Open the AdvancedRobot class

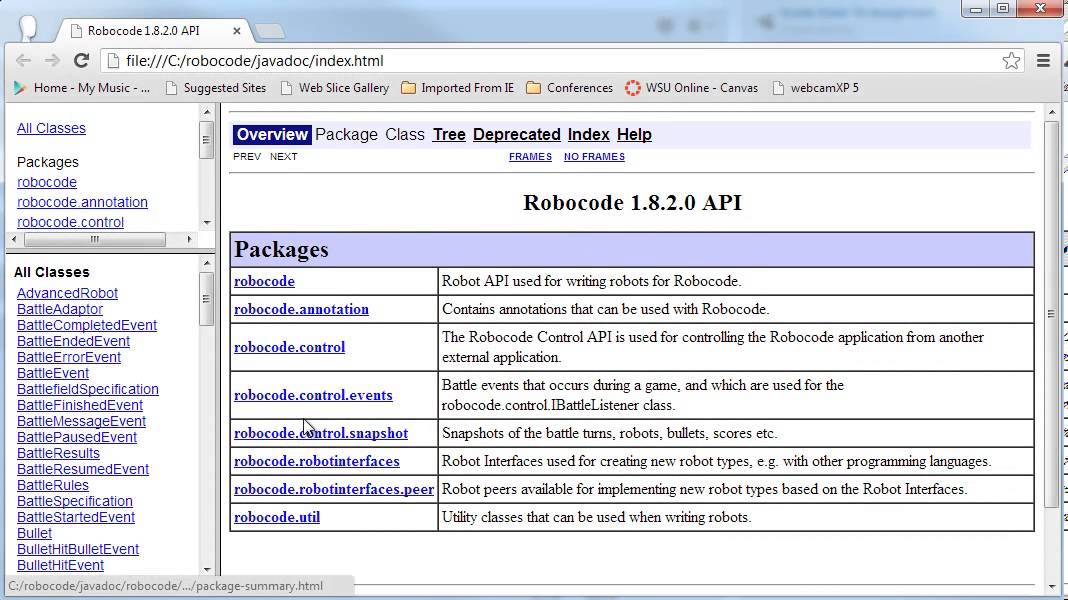[x=67, y=293]
